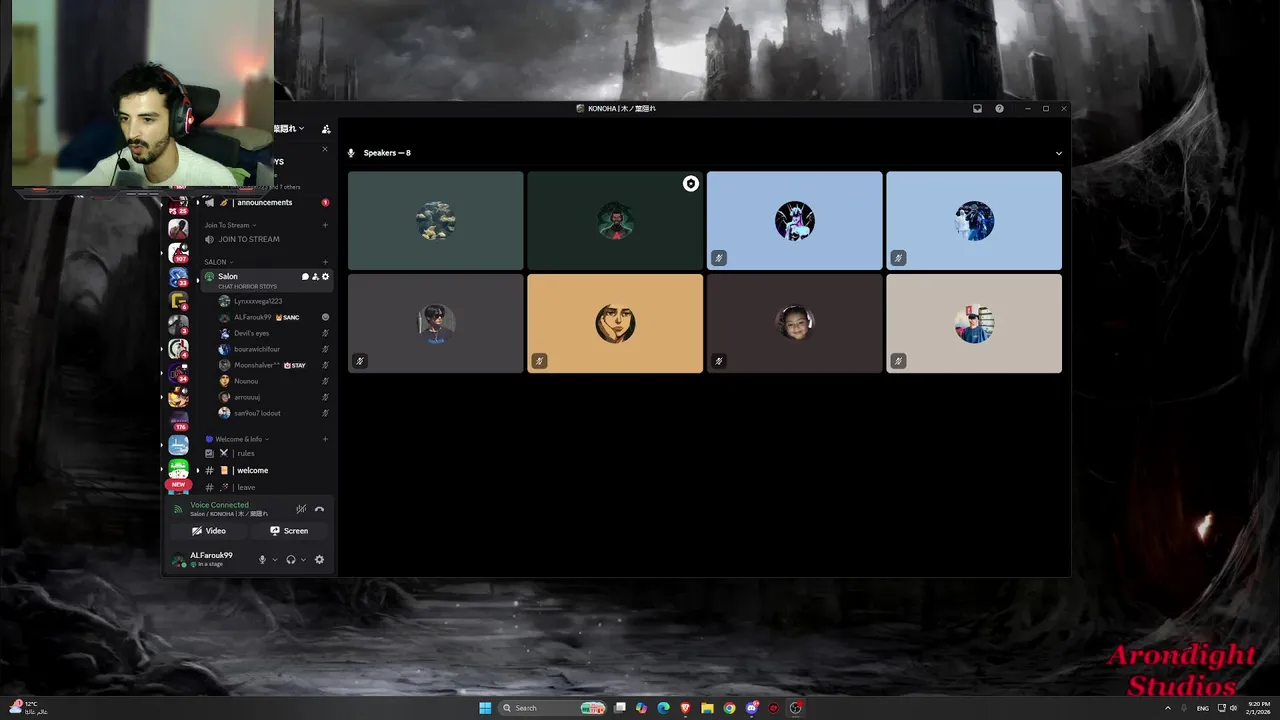Open server icon with 33 badge
Image resolution: width=1280 pixels, height=720 pixels.
[178, 277]
